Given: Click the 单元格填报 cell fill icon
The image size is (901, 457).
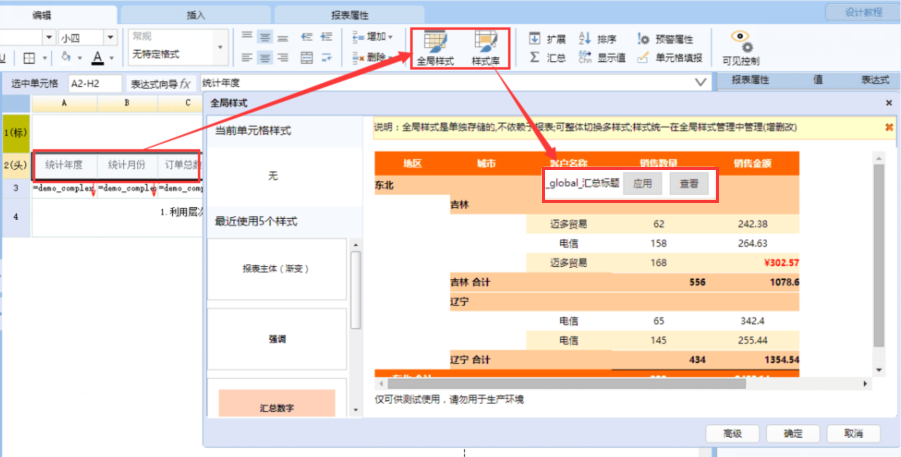Looking at the screenshot, I should click(x=643, y=57).
